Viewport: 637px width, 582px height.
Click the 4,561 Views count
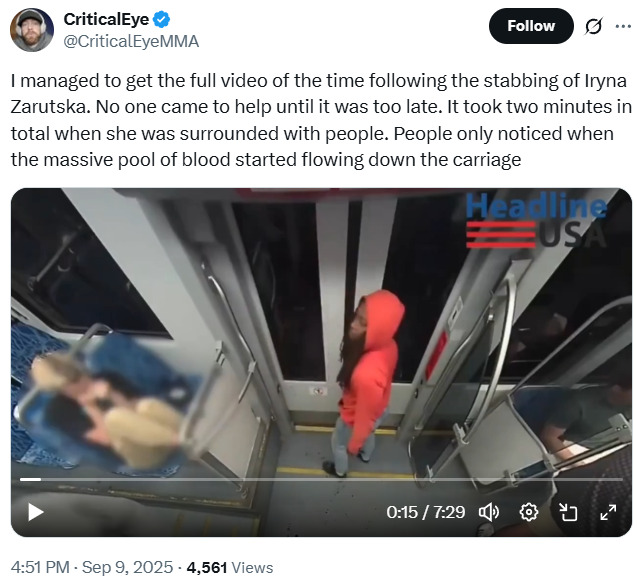tap(230, 567)
